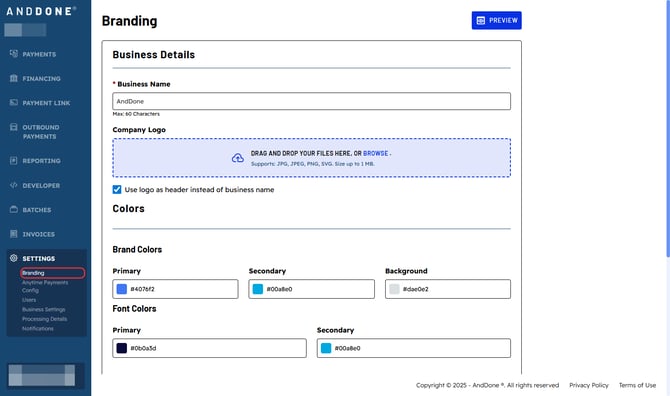This screenshot has height=396, width=670.
Task: Select Notifications submenu item
Action: [x=38, y=329]
